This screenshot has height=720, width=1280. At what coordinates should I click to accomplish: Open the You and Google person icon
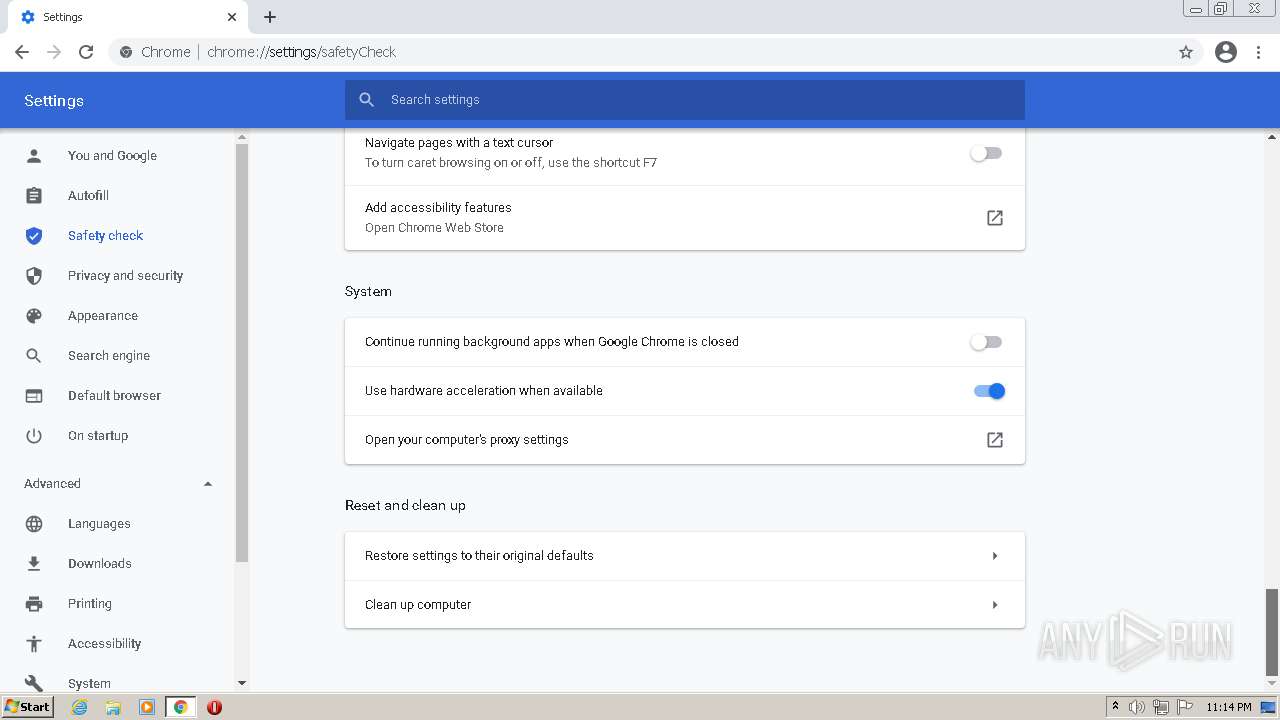tap(34, 156)
